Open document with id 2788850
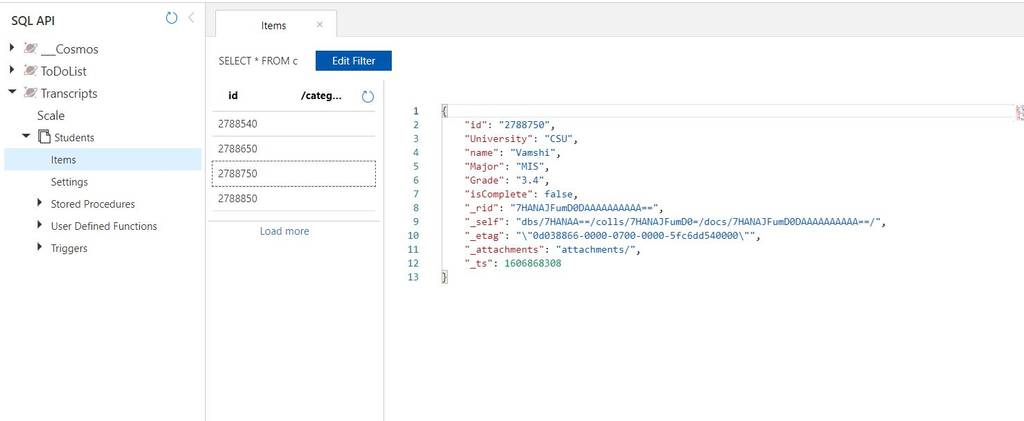The image size is (1024, 421). (x=294, y=198)
